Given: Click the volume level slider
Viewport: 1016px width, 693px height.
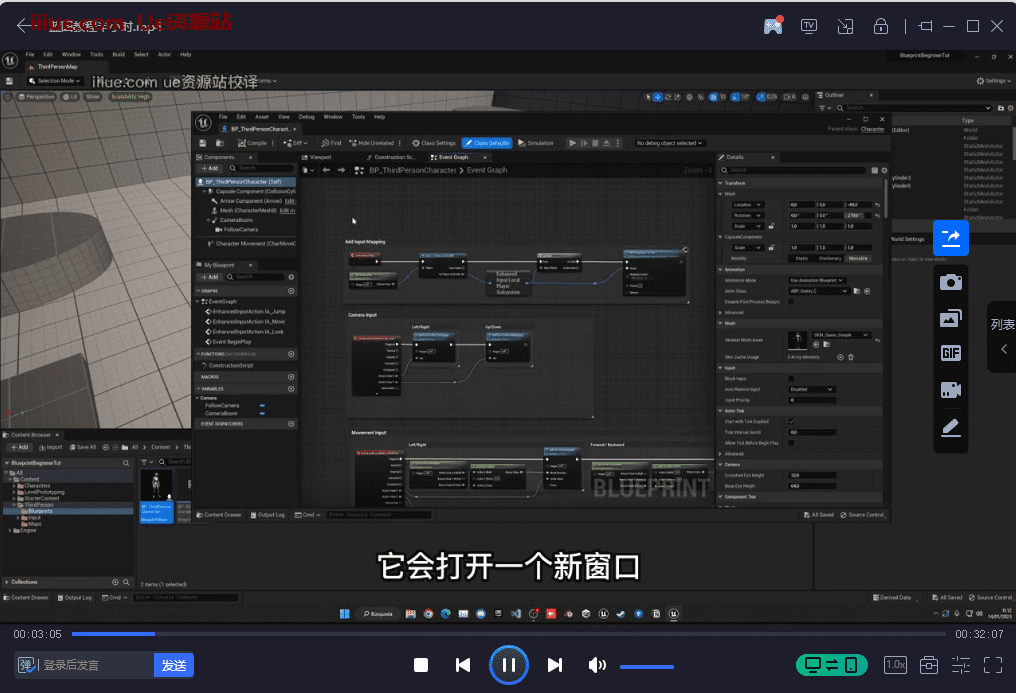Looking at the screenshot, I should pos(646,666).
